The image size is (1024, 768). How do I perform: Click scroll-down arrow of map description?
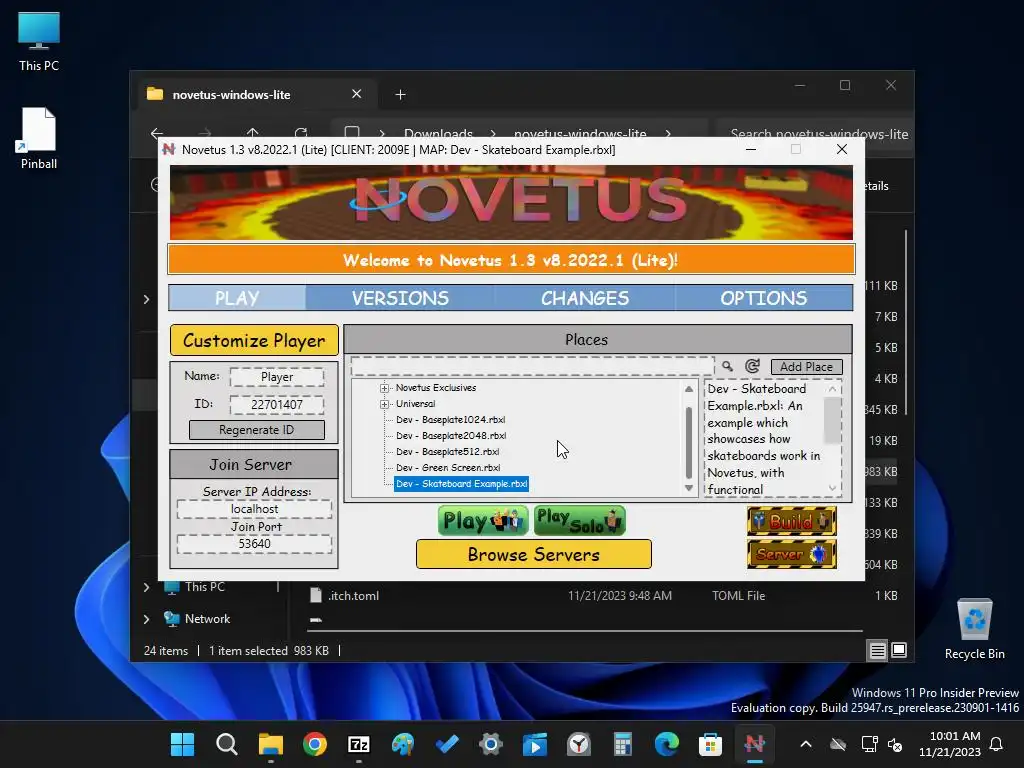(x=832, y=488)
